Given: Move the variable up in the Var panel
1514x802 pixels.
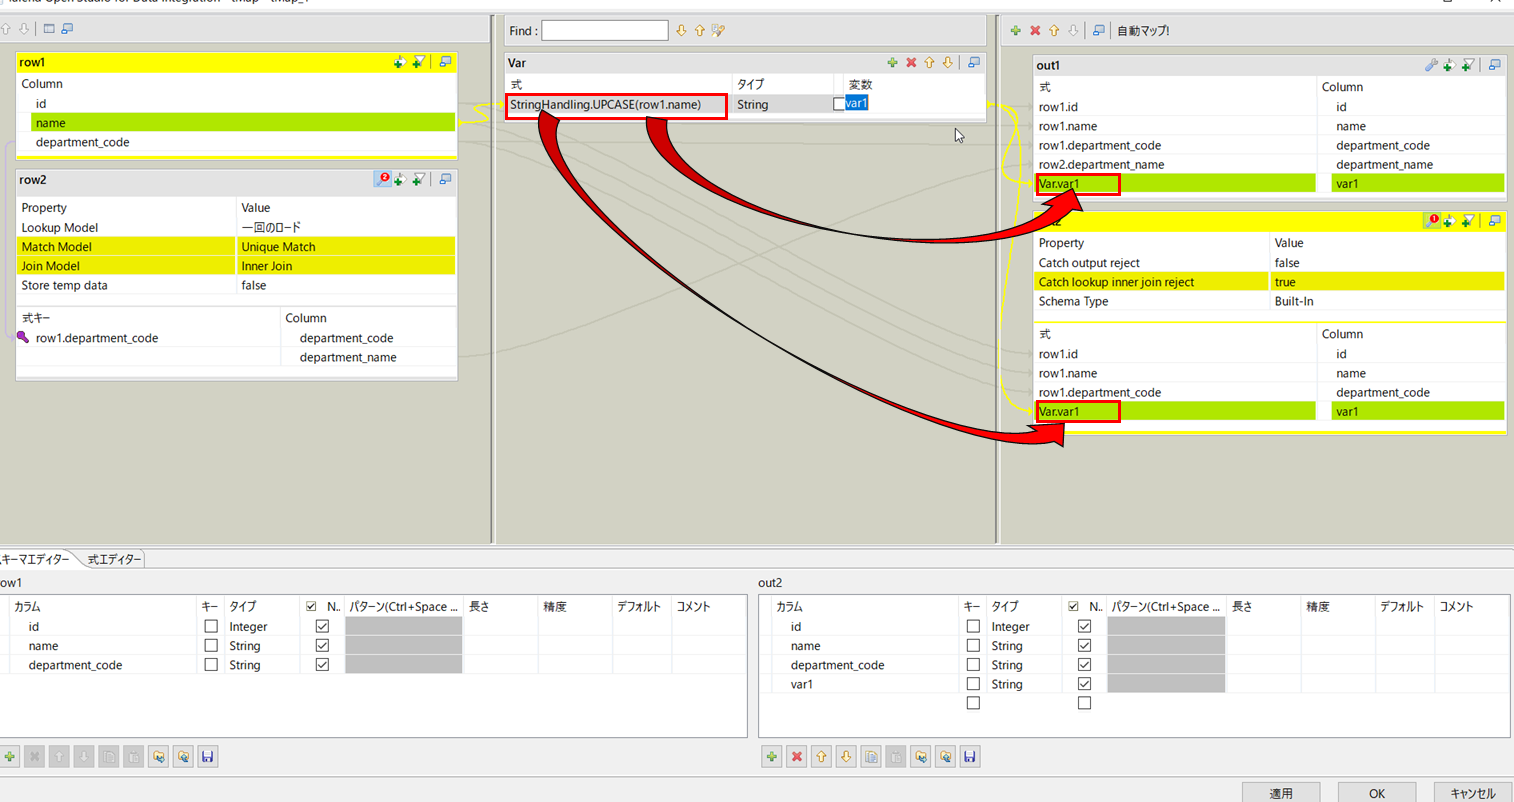Looking at the screenshot, I should click(x=929, y=63).
